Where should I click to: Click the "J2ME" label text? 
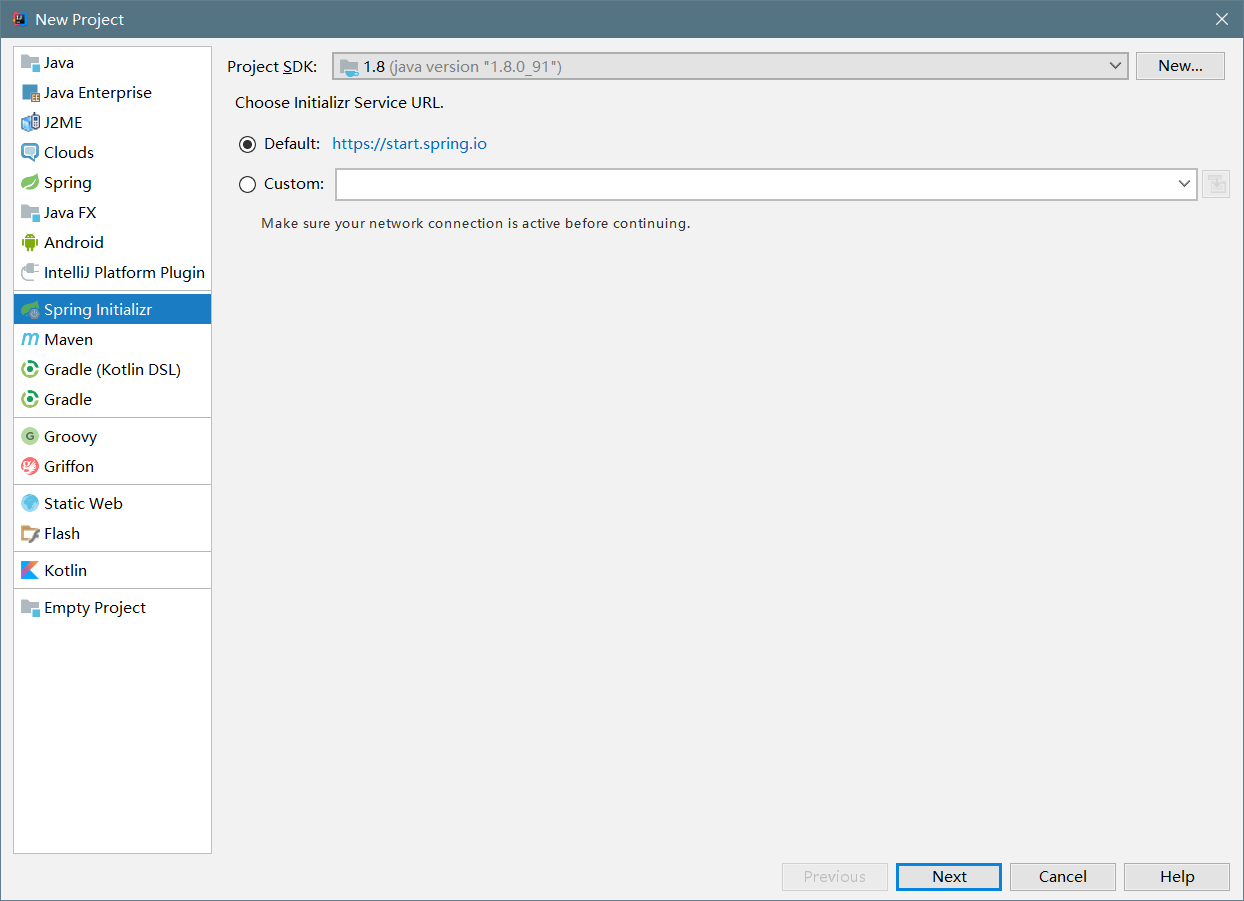point(63,123)
